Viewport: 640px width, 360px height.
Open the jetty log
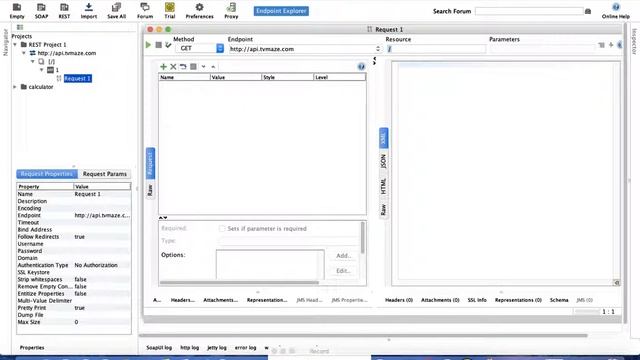pos(216,348)
